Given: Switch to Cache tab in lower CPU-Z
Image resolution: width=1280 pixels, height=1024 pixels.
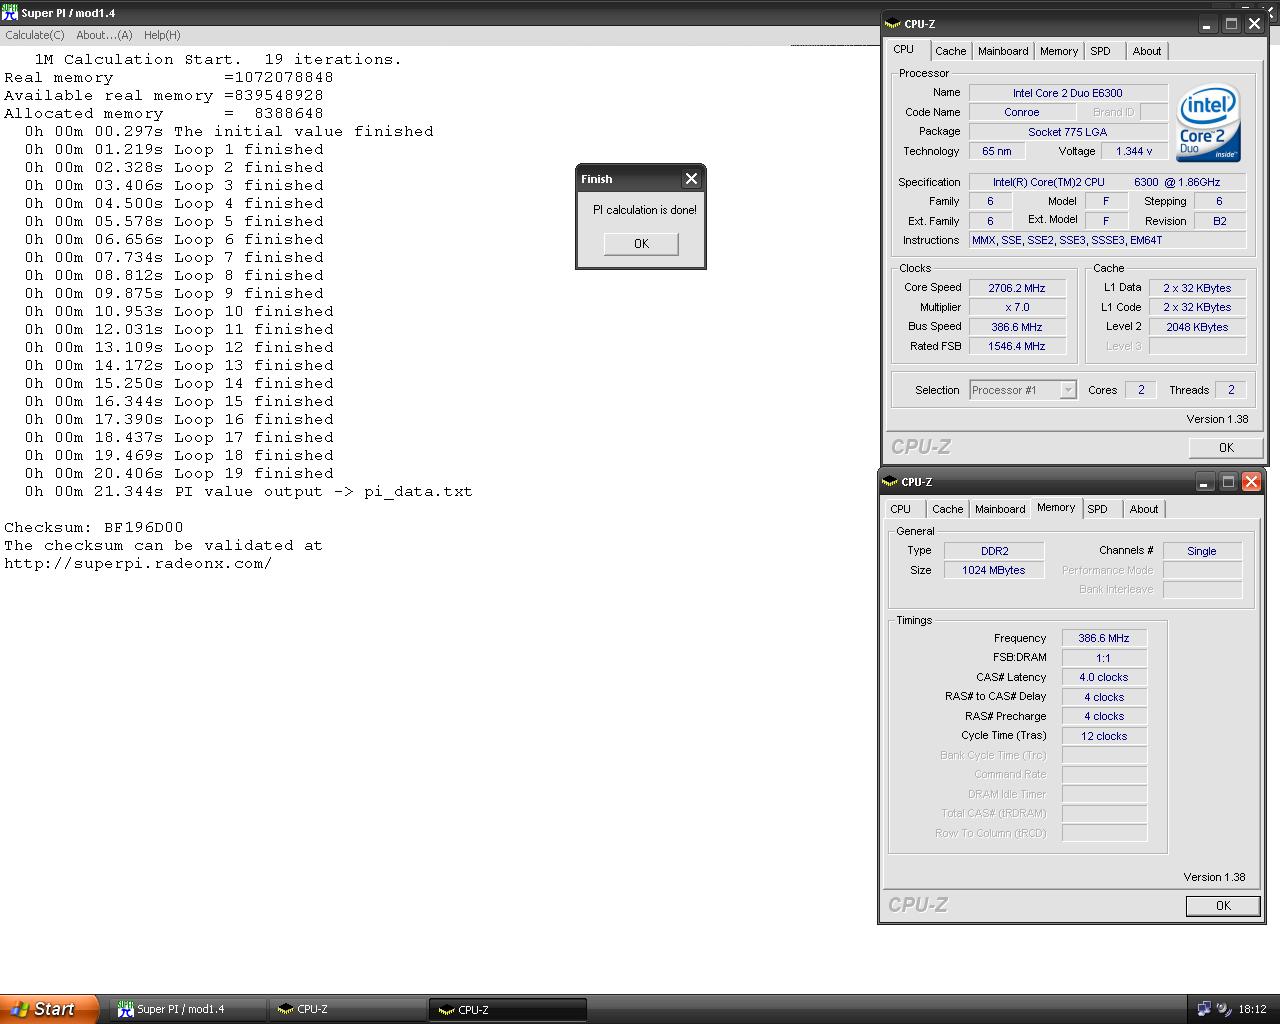Looking at the screenshot, I should (x=947, y=509).
